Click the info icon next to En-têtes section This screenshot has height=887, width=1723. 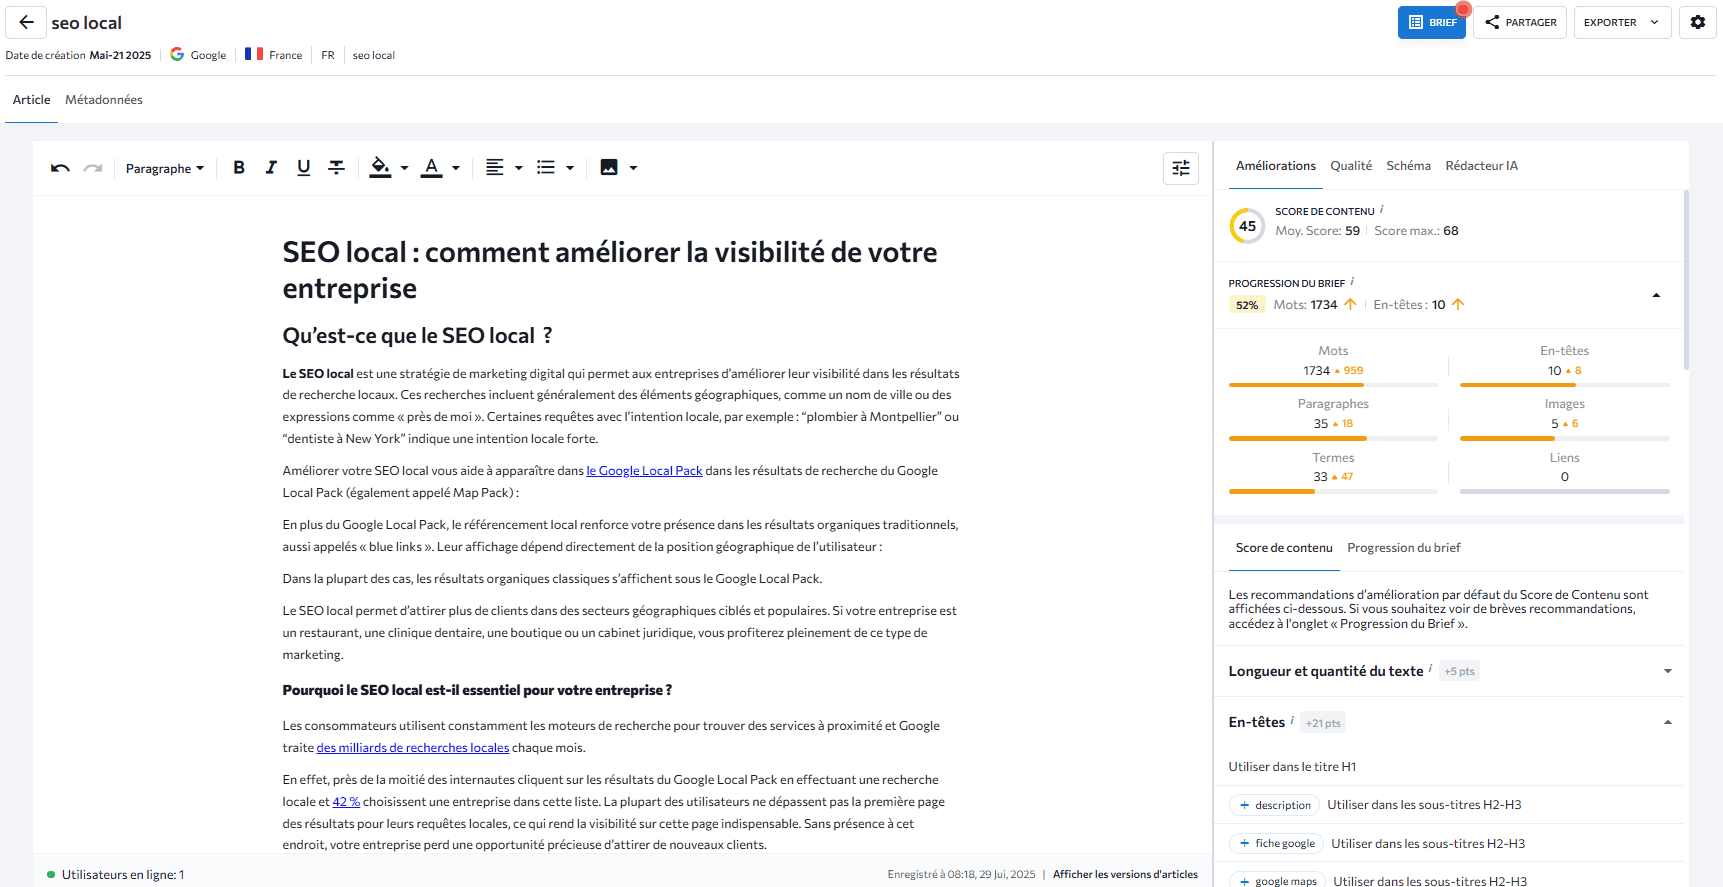[1292, 719]
